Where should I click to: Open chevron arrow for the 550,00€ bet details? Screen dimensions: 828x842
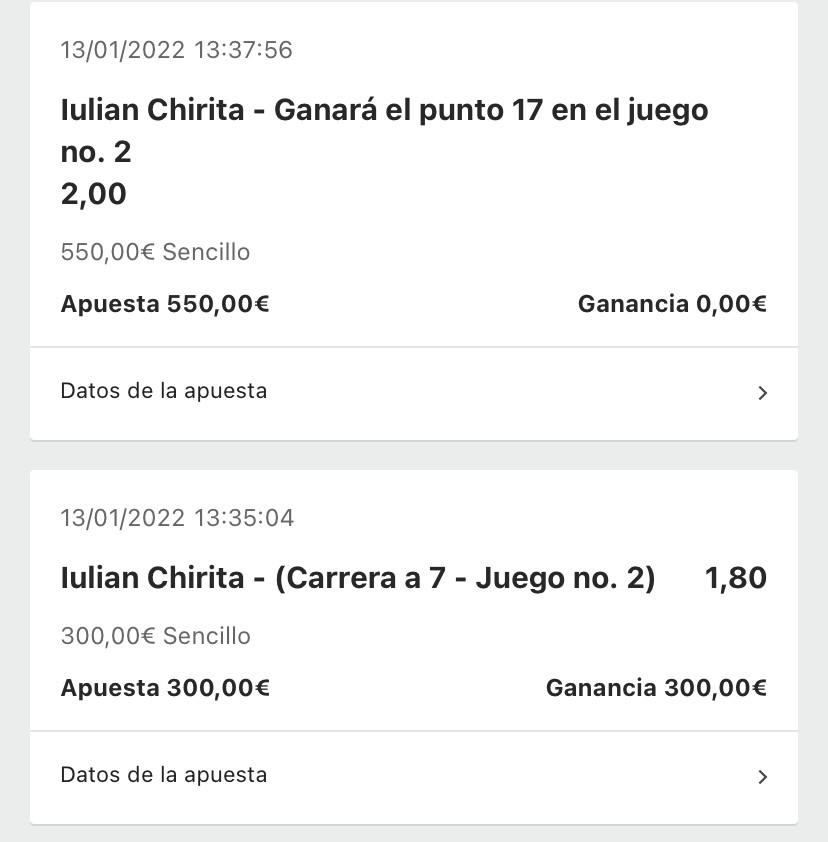(x=762, y=393)
